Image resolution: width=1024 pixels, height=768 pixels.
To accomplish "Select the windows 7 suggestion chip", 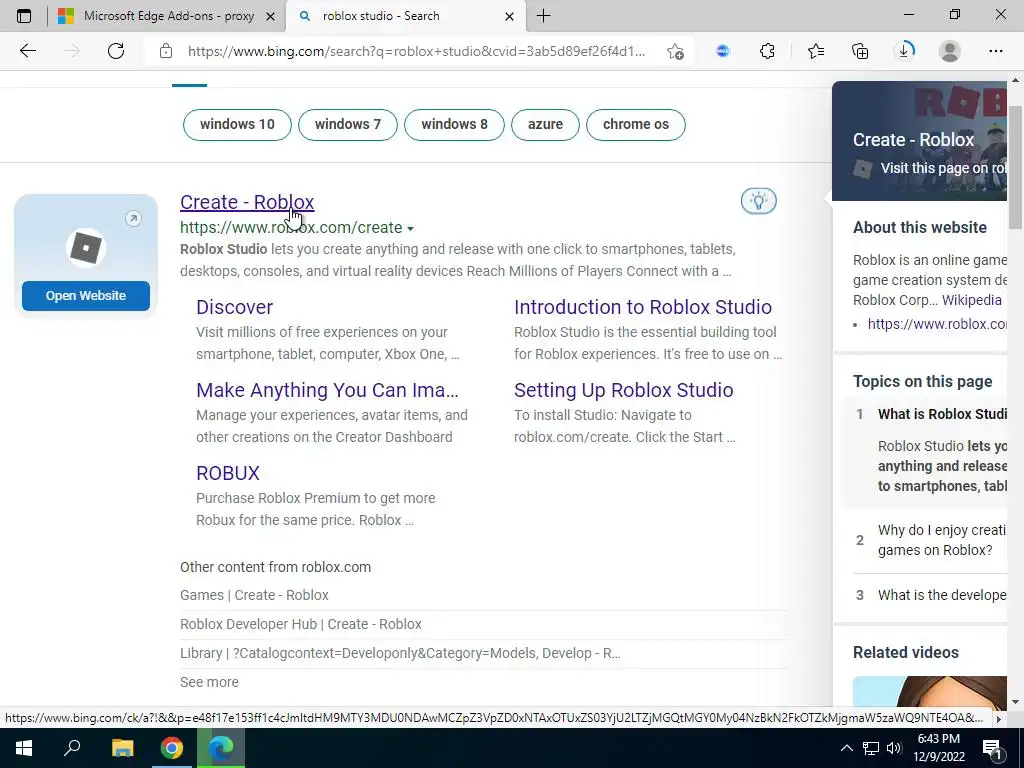I will [x=347, y=124].
